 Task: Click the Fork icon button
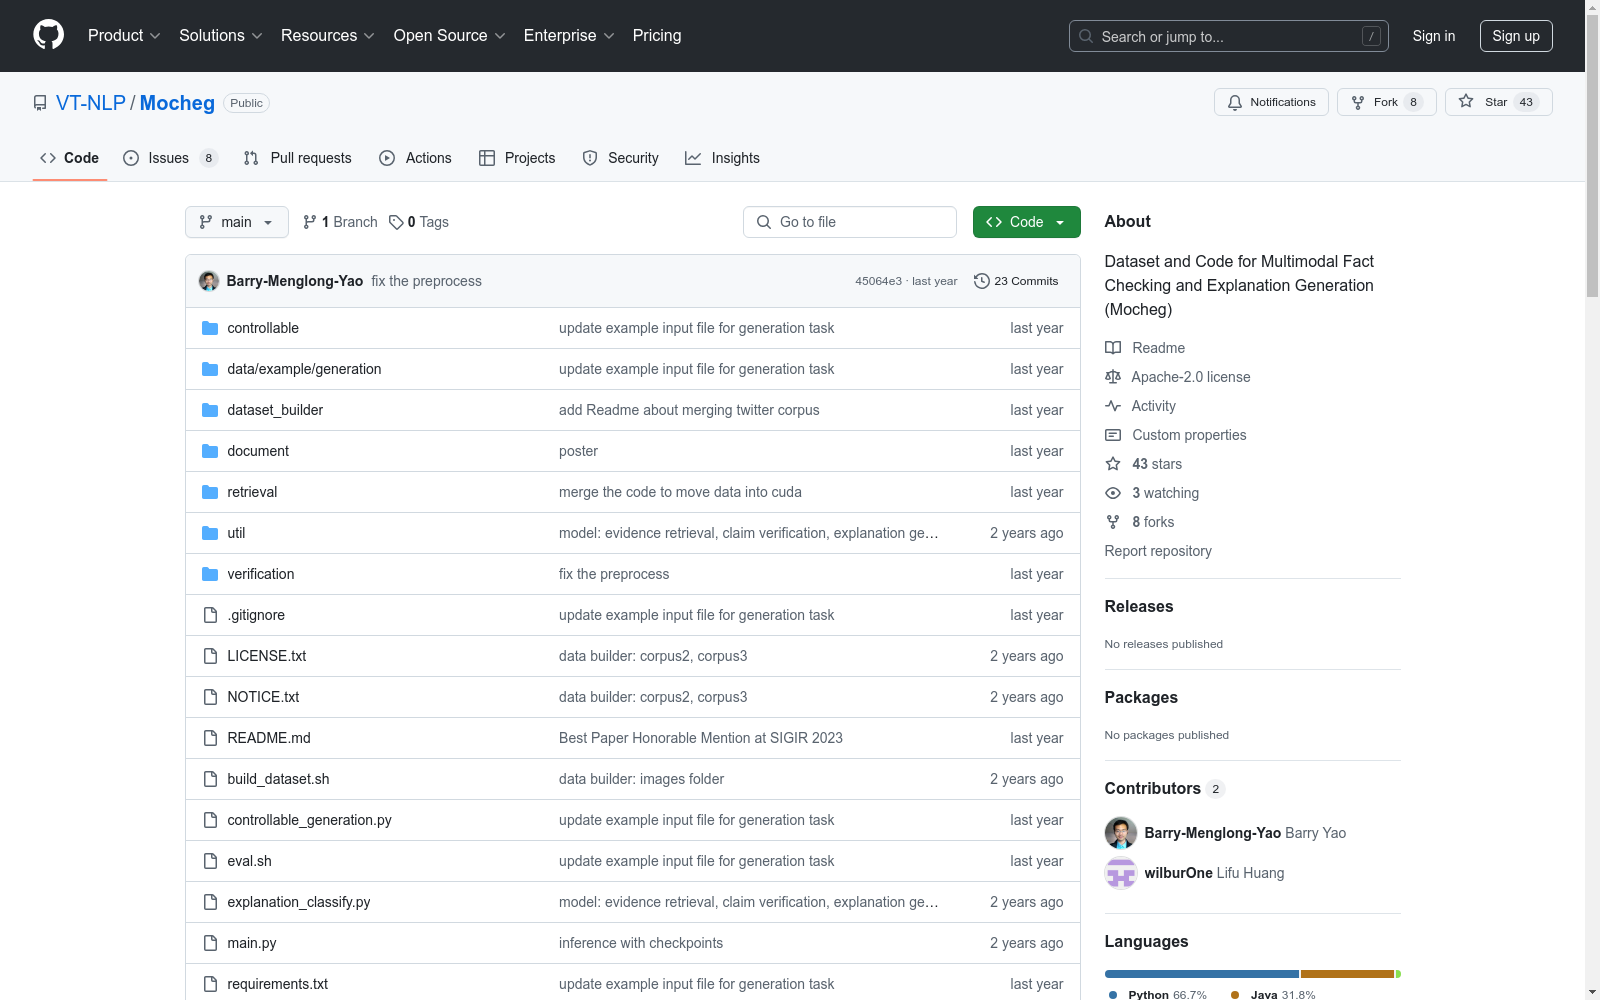(x=1358, y=102)
